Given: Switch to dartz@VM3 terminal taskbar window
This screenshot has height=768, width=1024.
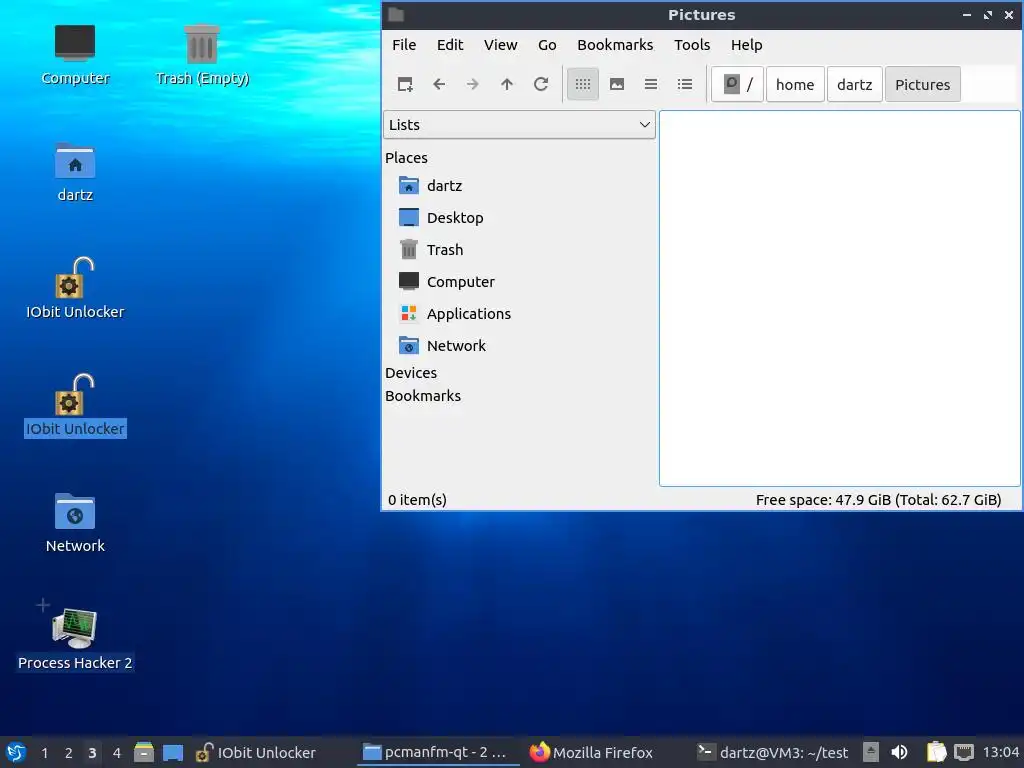Looking at the screenshot, I should point(773,752).
